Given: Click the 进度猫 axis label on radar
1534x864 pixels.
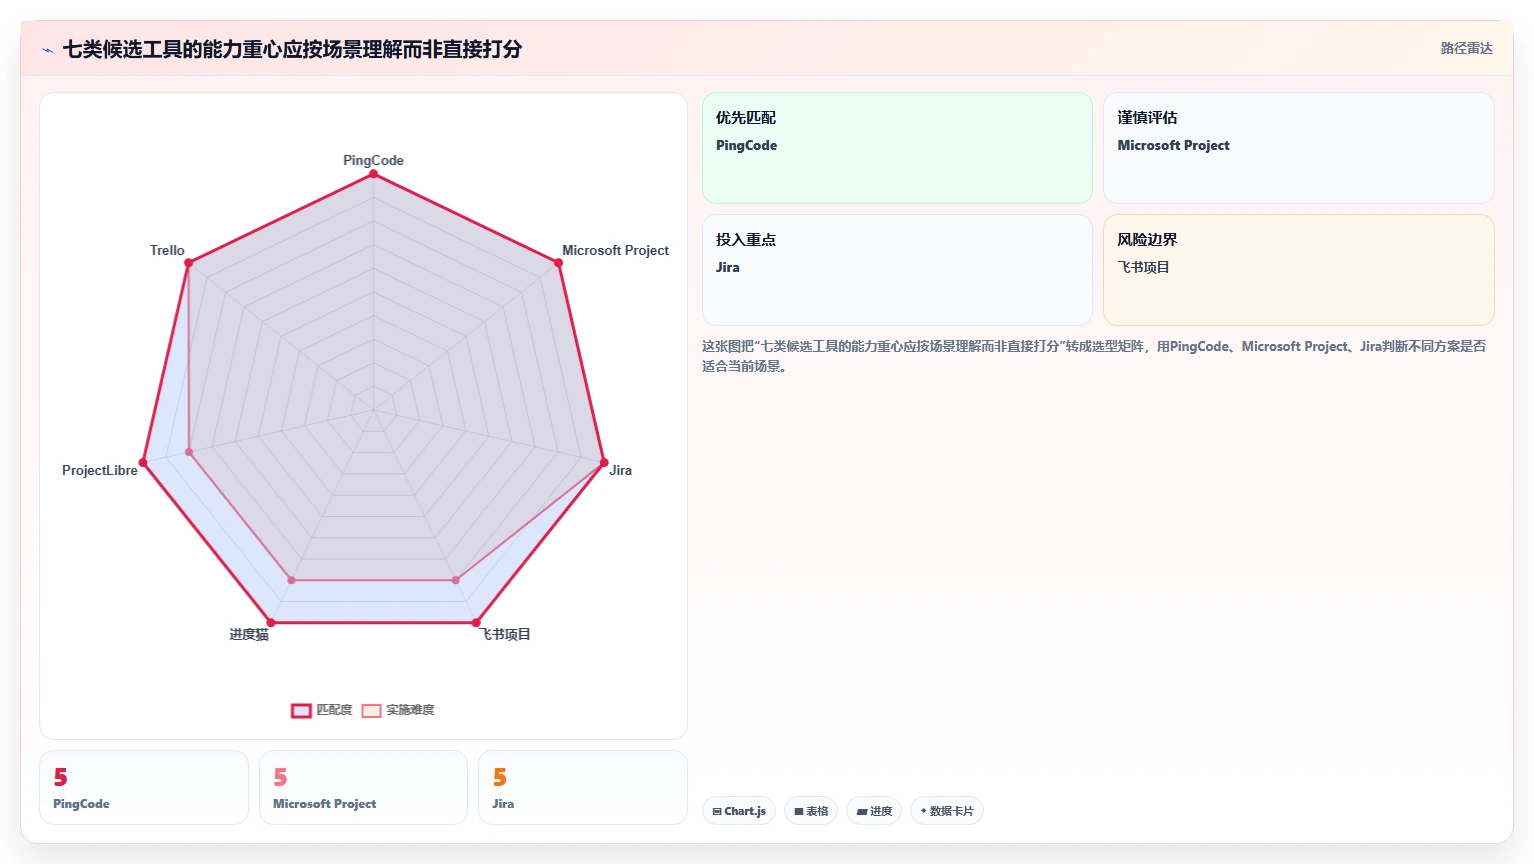Looking at the screenshot, I should [249, 634].
